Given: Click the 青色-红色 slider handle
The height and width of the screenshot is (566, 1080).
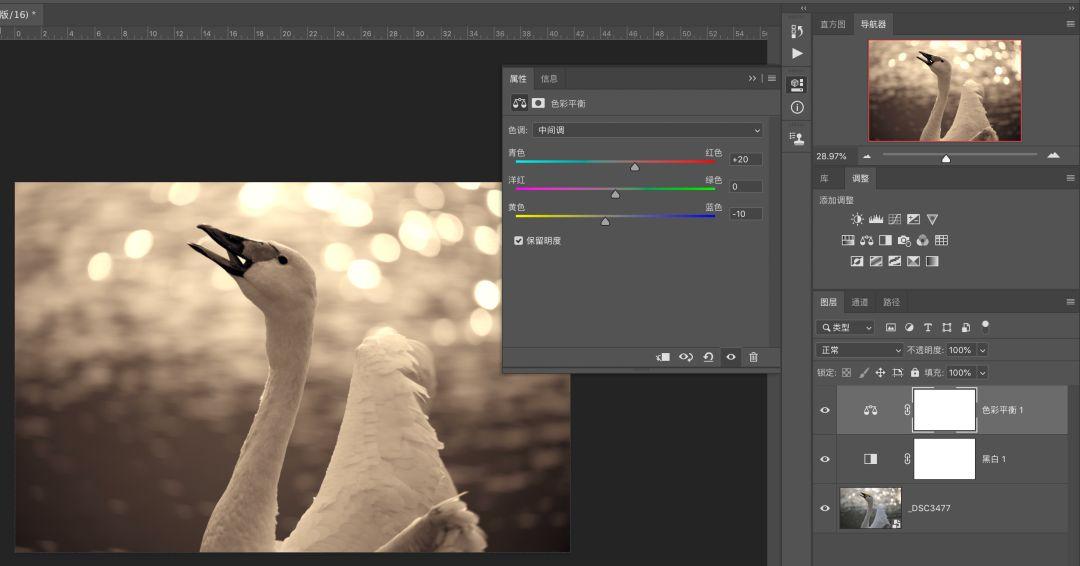Looking at the screenshot, I should tap(634, 167).
